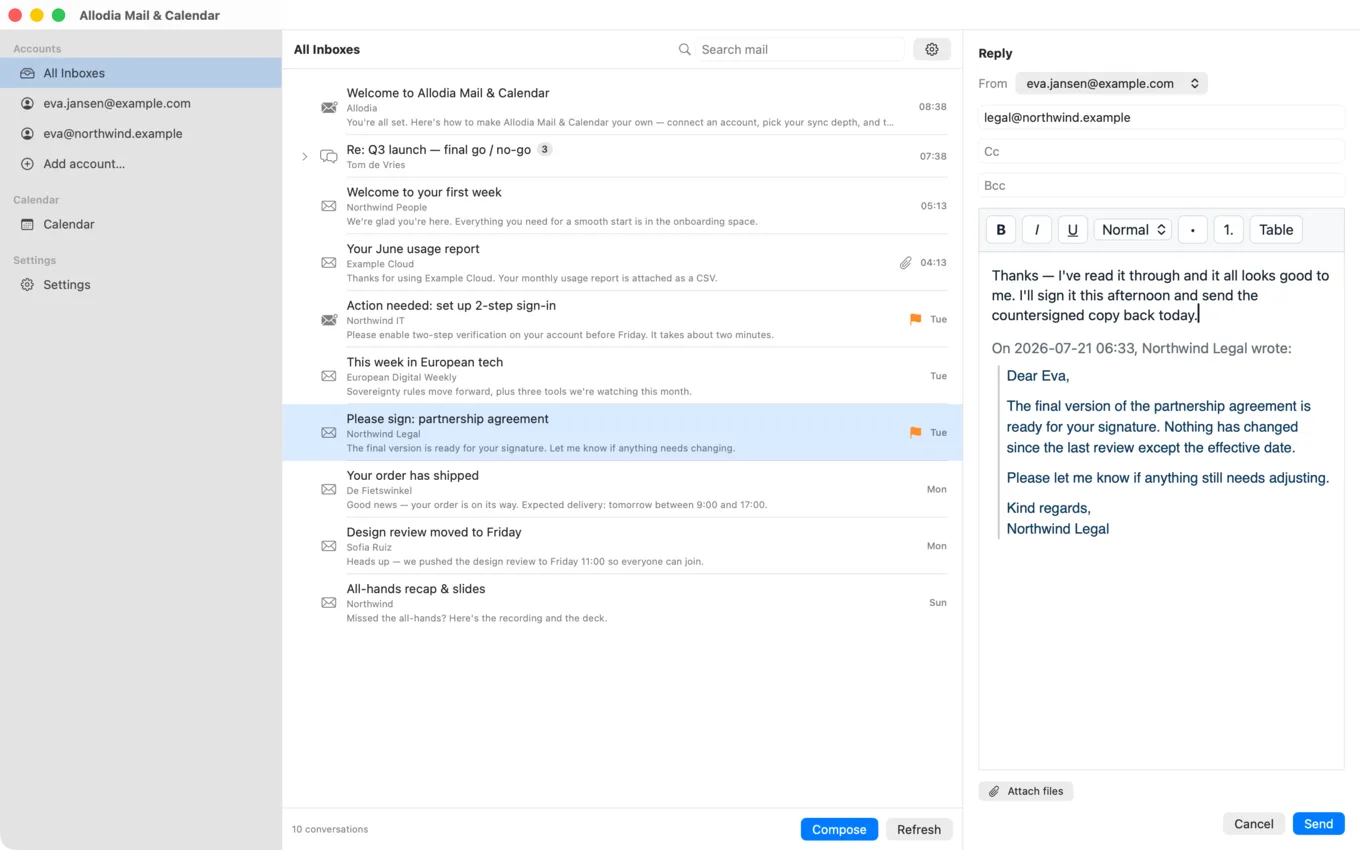Click the person icon beside eva@northwind.example
Image resolution: width=1360 pixels, height=850 pixels.
(27, 133)
